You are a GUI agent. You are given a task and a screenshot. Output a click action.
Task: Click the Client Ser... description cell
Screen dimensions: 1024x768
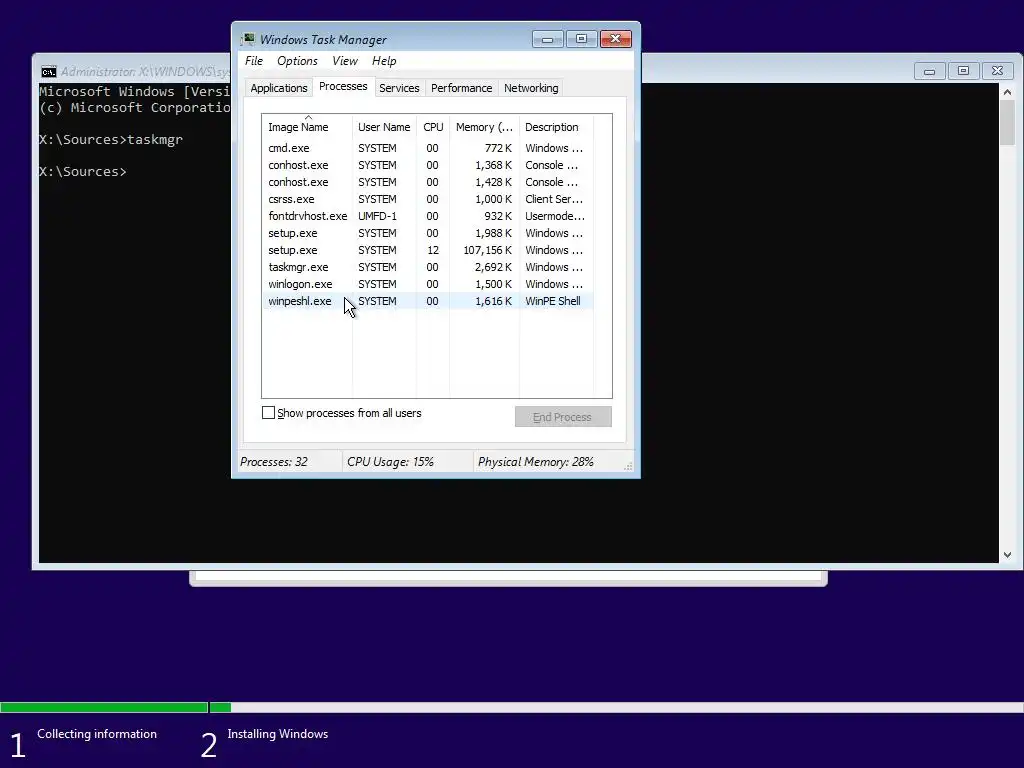coord(554,199)
